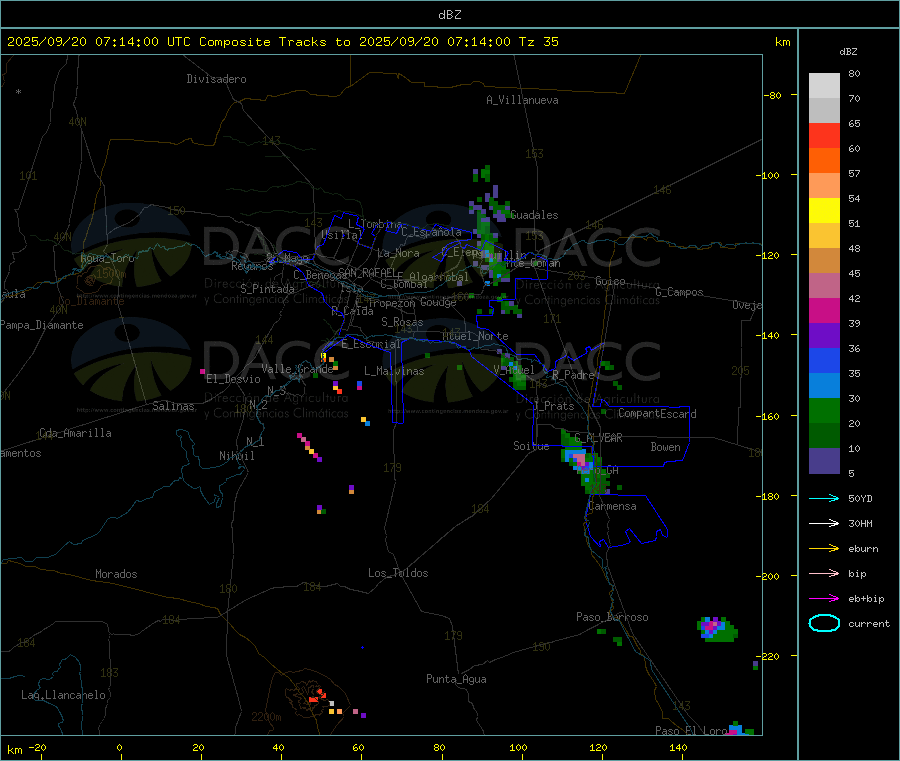Click the Morados map label

pos(116,574)
